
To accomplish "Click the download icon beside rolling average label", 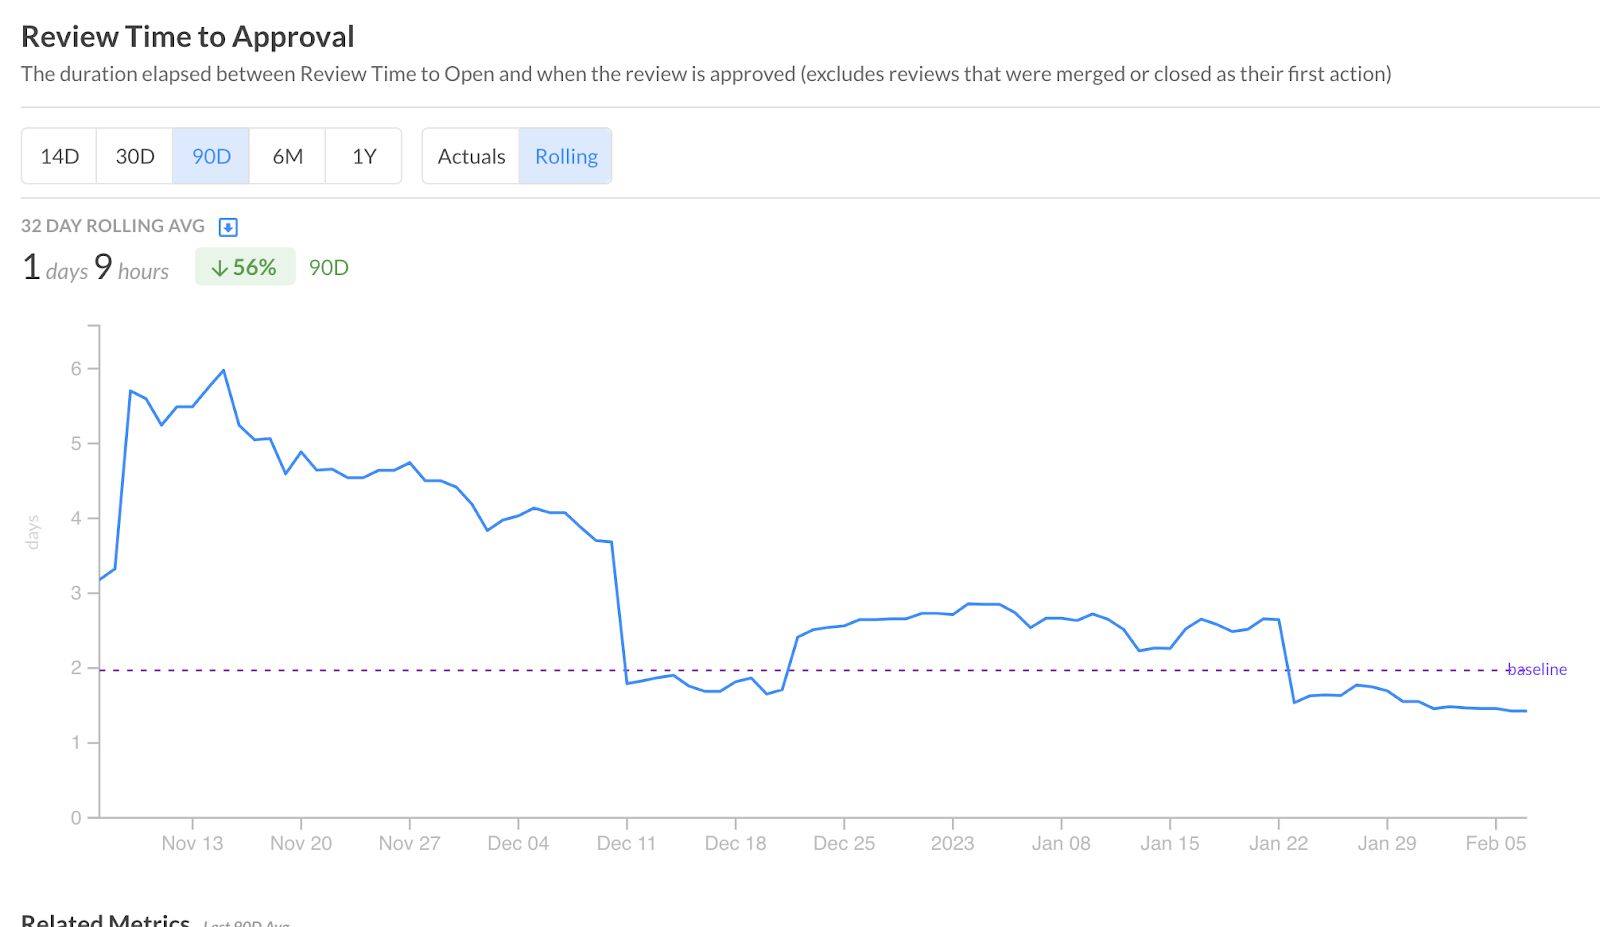I will [228, 227].
